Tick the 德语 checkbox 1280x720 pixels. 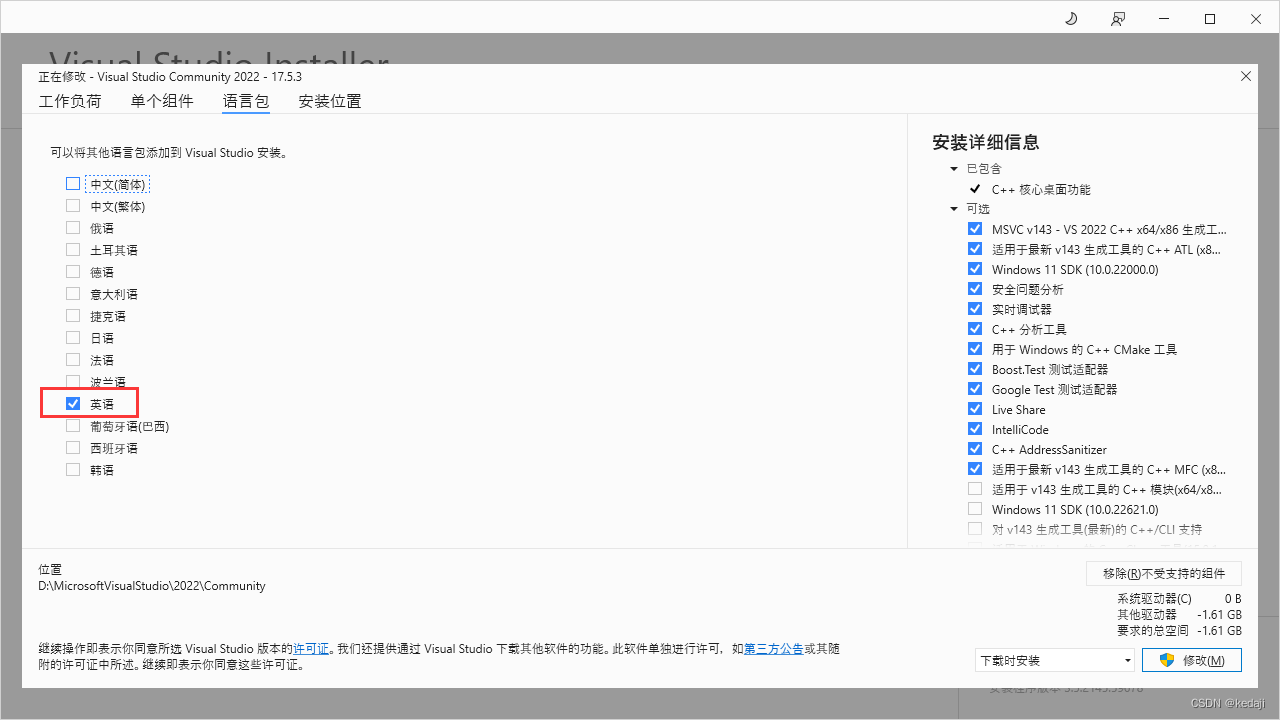[x=73, y=272]
